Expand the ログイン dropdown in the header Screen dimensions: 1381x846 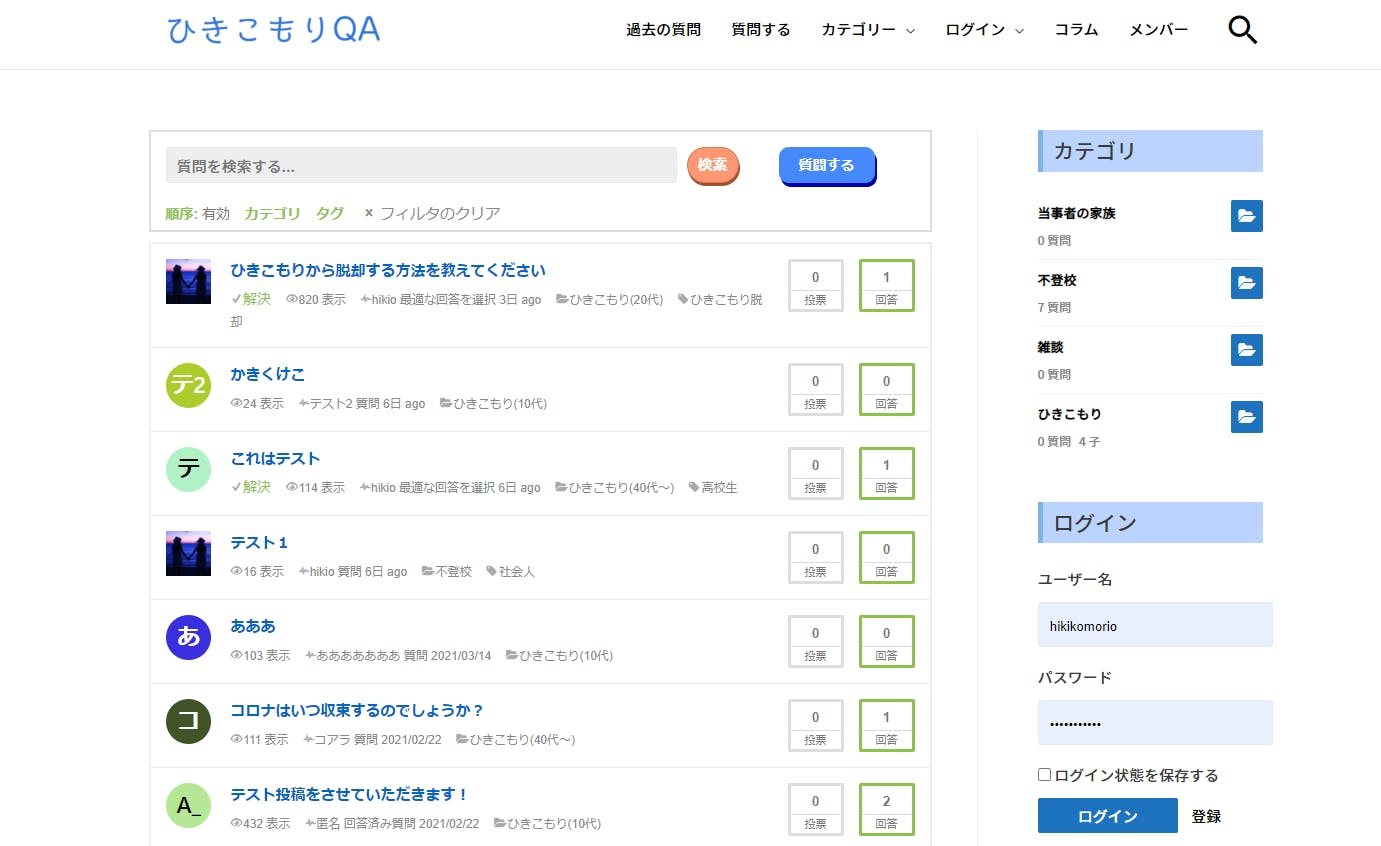tap(984, 30)
